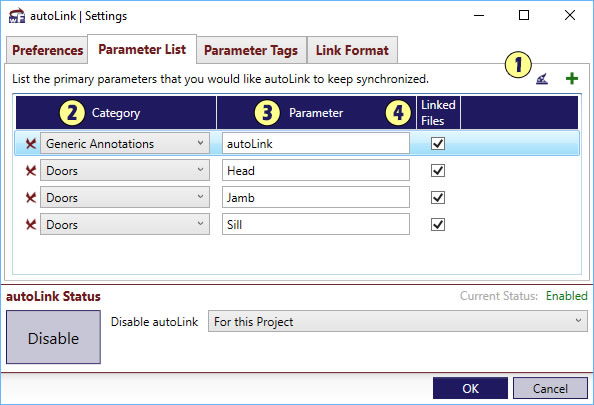Viewport: 594px width, 405px height.
Task: Confirm settings with the OK button
Action: (x=471, y=388)
